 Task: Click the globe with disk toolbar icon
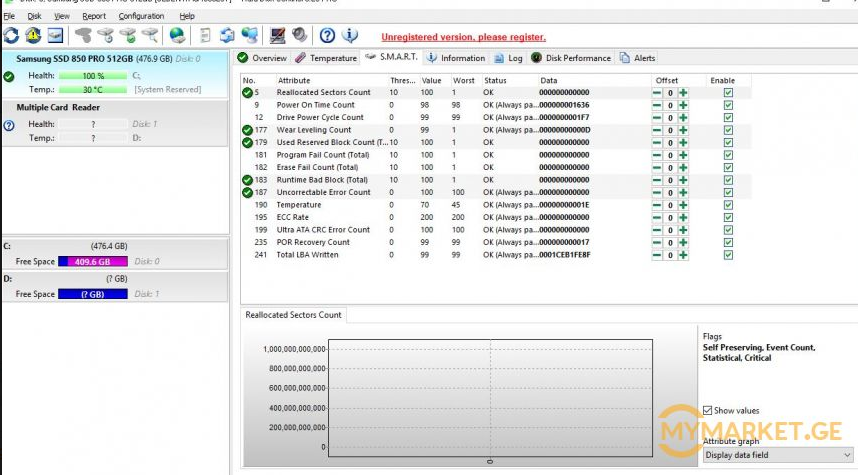(177, 36)
